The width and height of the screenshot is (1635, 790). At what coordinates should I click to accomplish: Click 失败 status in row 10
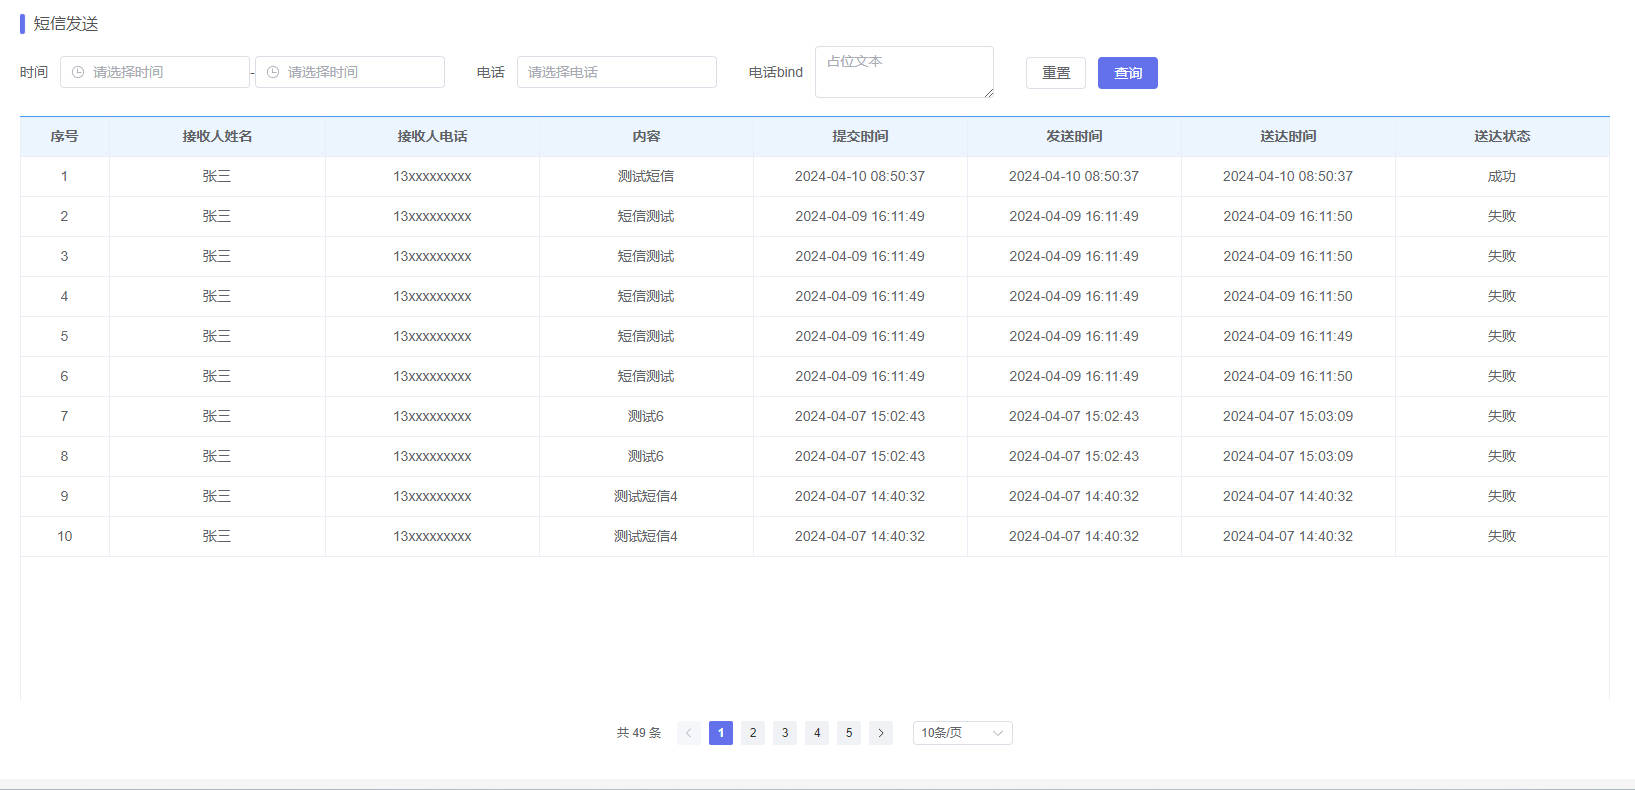click(1502, 536)
